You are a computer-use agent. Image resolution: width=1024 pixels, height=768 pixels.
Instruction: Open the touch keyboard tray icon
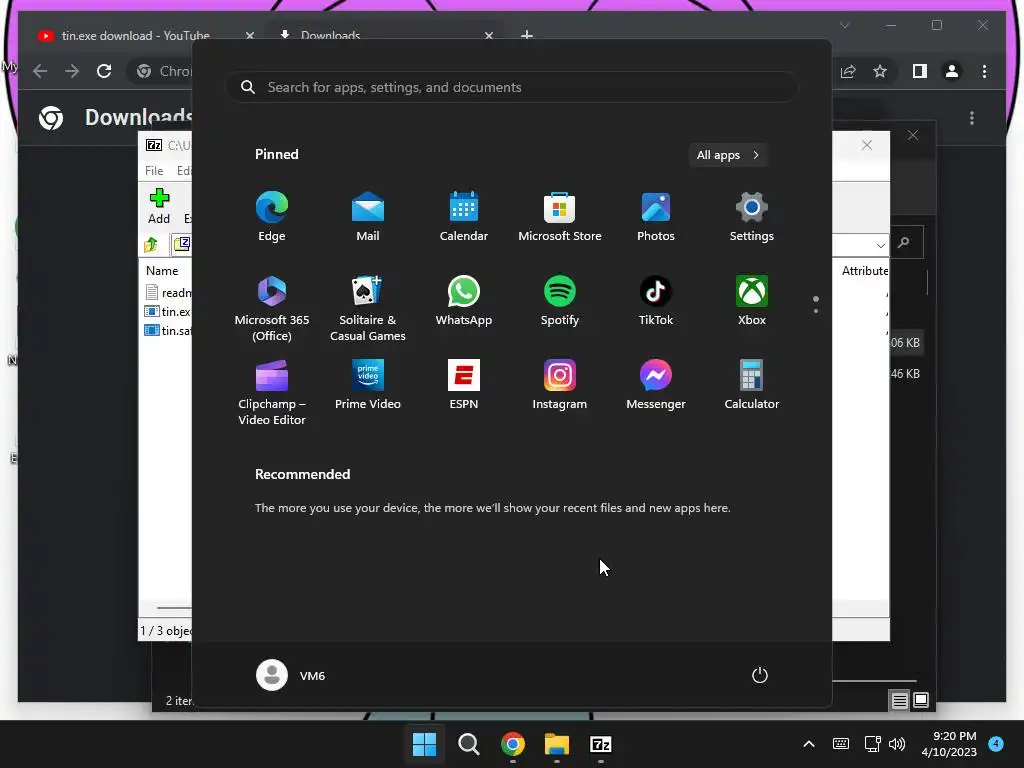pos(841,744)
